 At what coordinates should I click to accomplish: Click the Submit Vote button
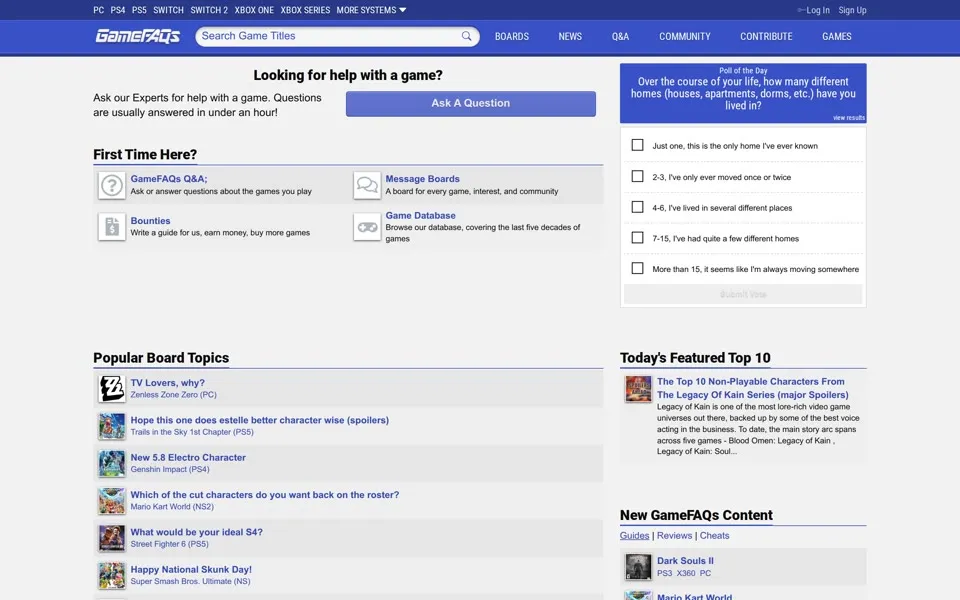(x=743, y=294)
